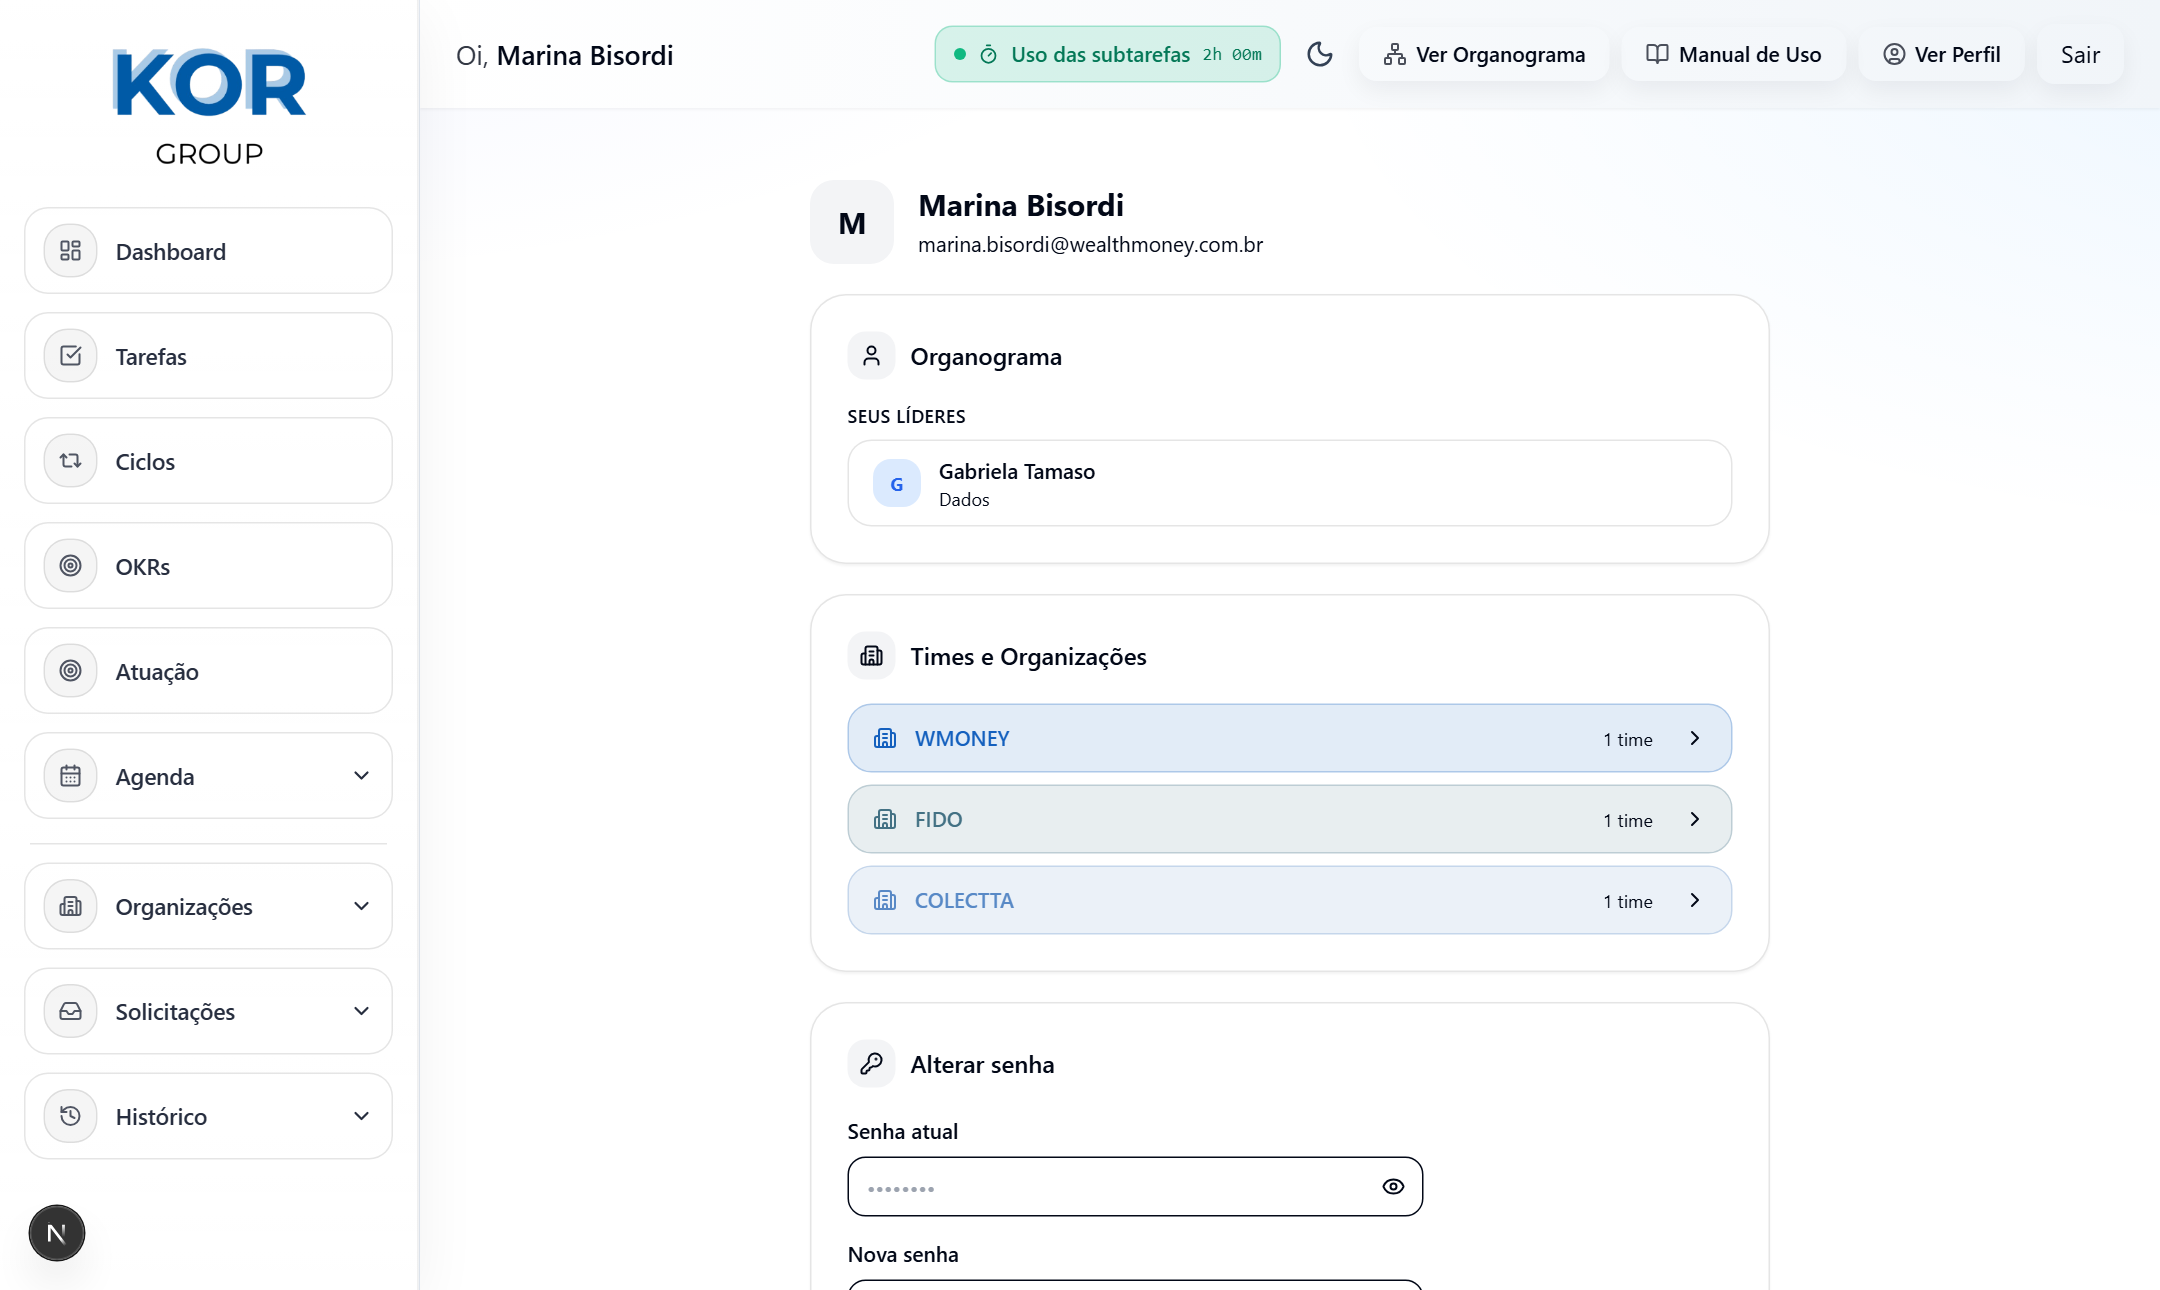This screenshot has height=1290, width=2160.
Task: Expand WMONEY organization teams arrow
Action: click(x=1695, y=738)
